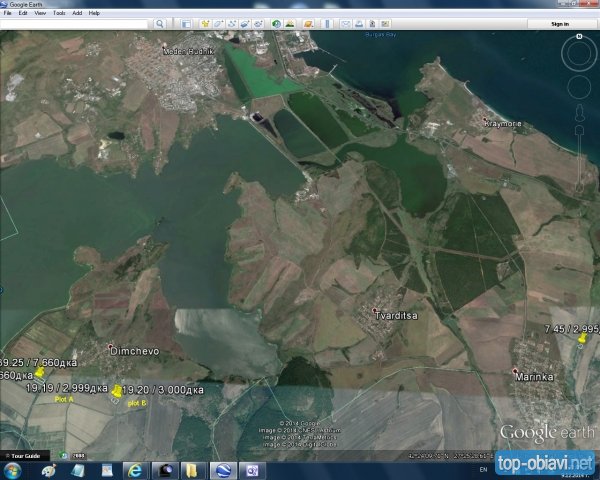
Task: Open the Help menu
Action: pos(94,13)
